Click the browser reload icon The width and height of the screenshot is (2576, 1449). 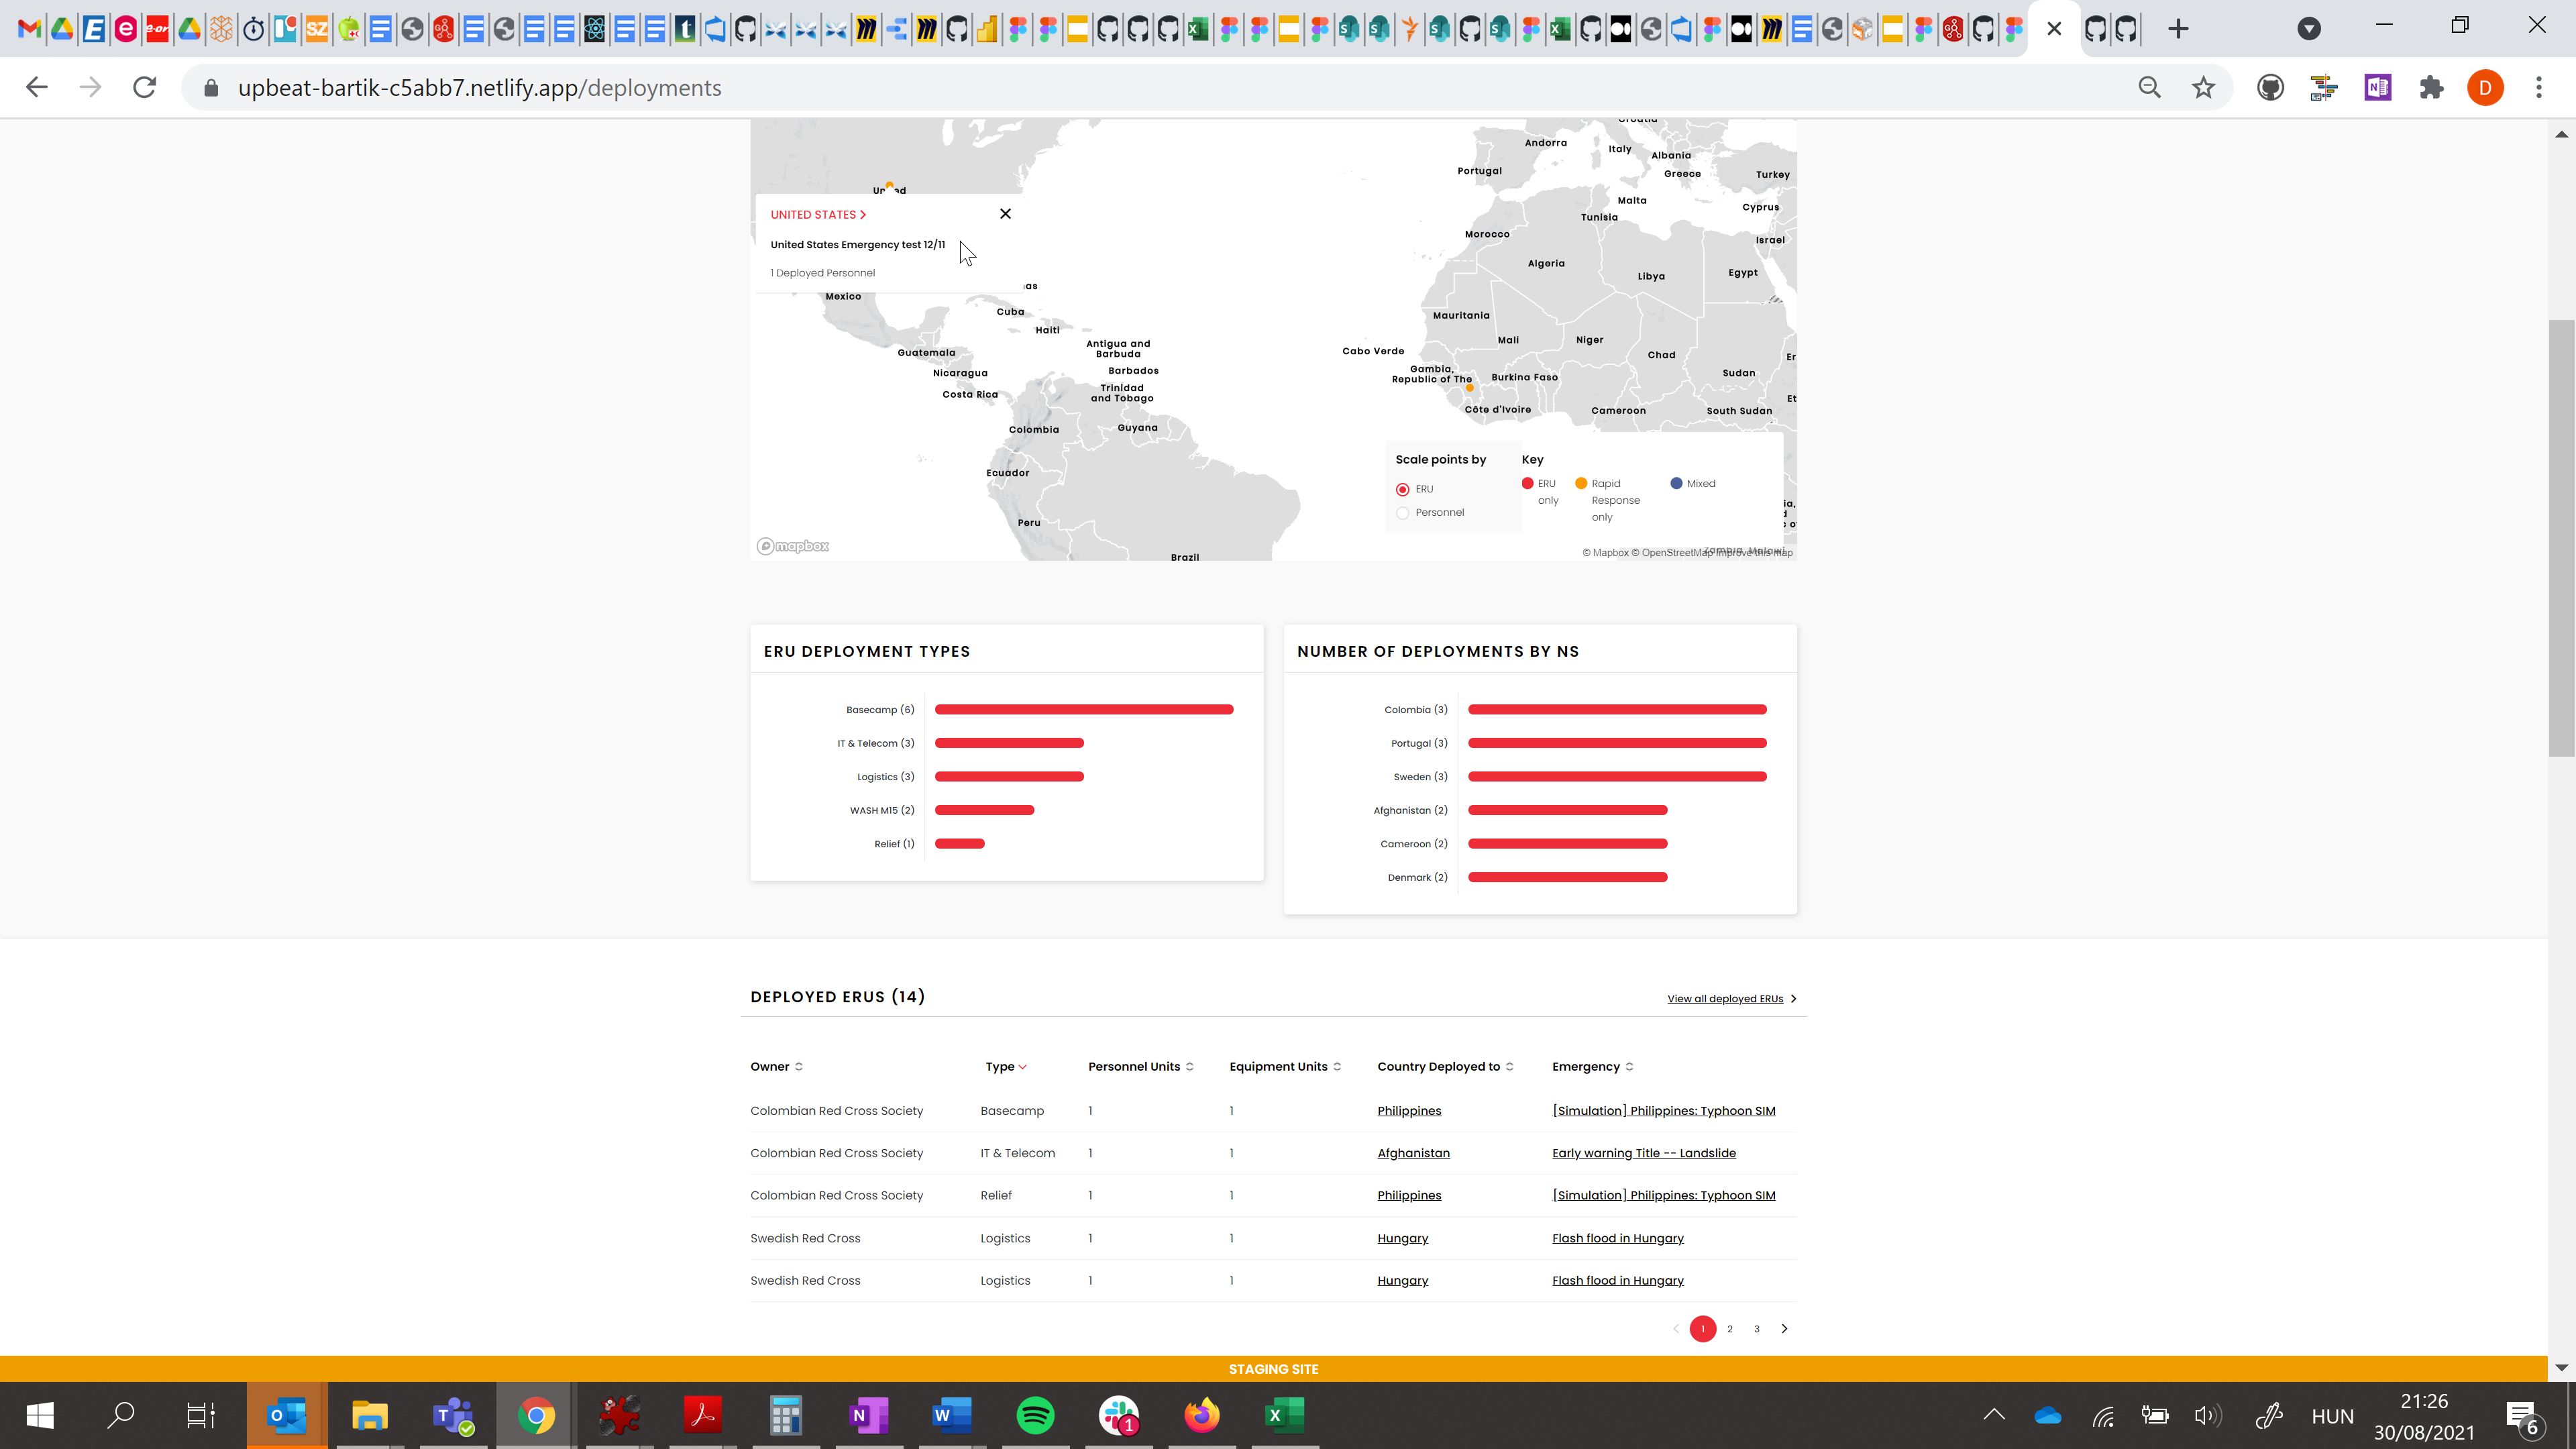click(144, 88)
